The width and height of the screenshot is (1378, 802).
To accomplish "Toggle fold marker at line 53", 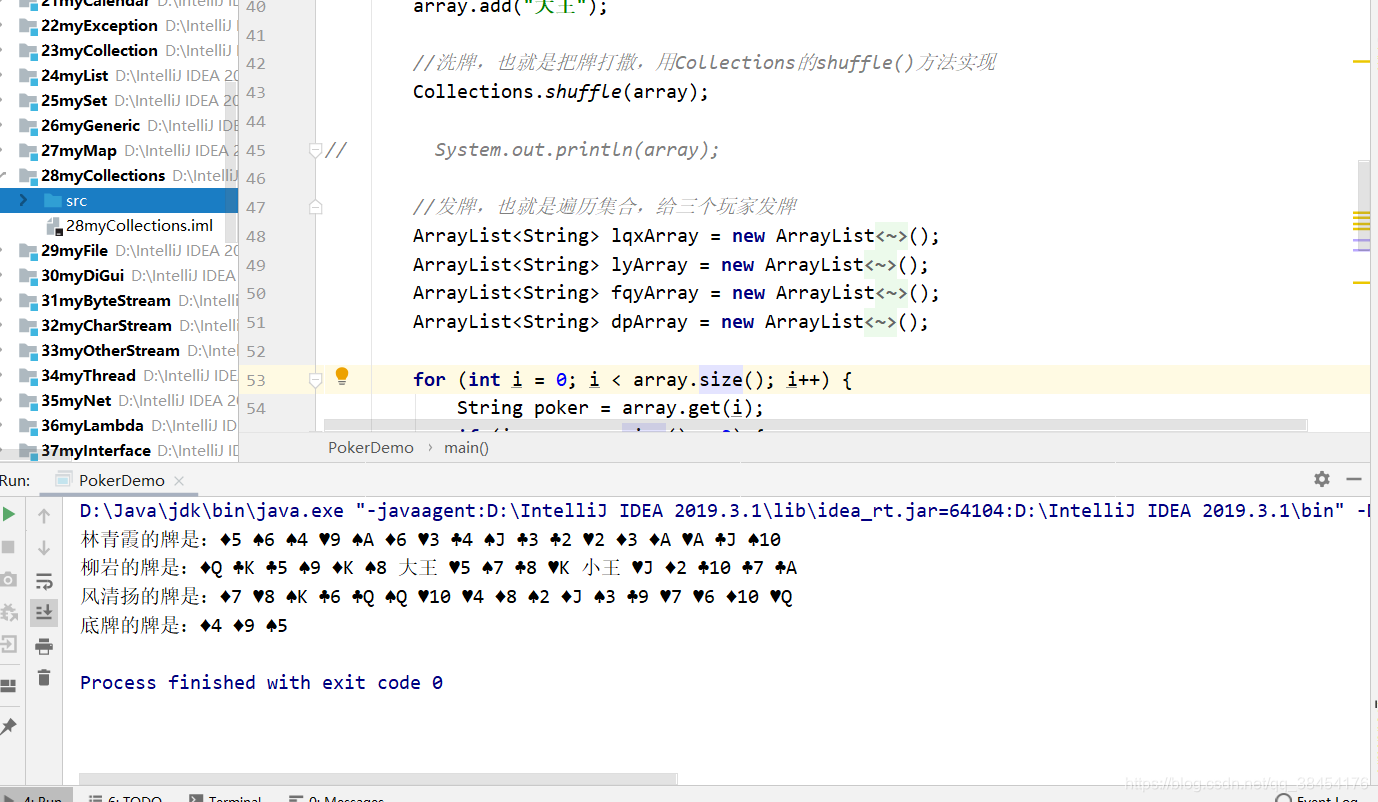I will 316,380.
